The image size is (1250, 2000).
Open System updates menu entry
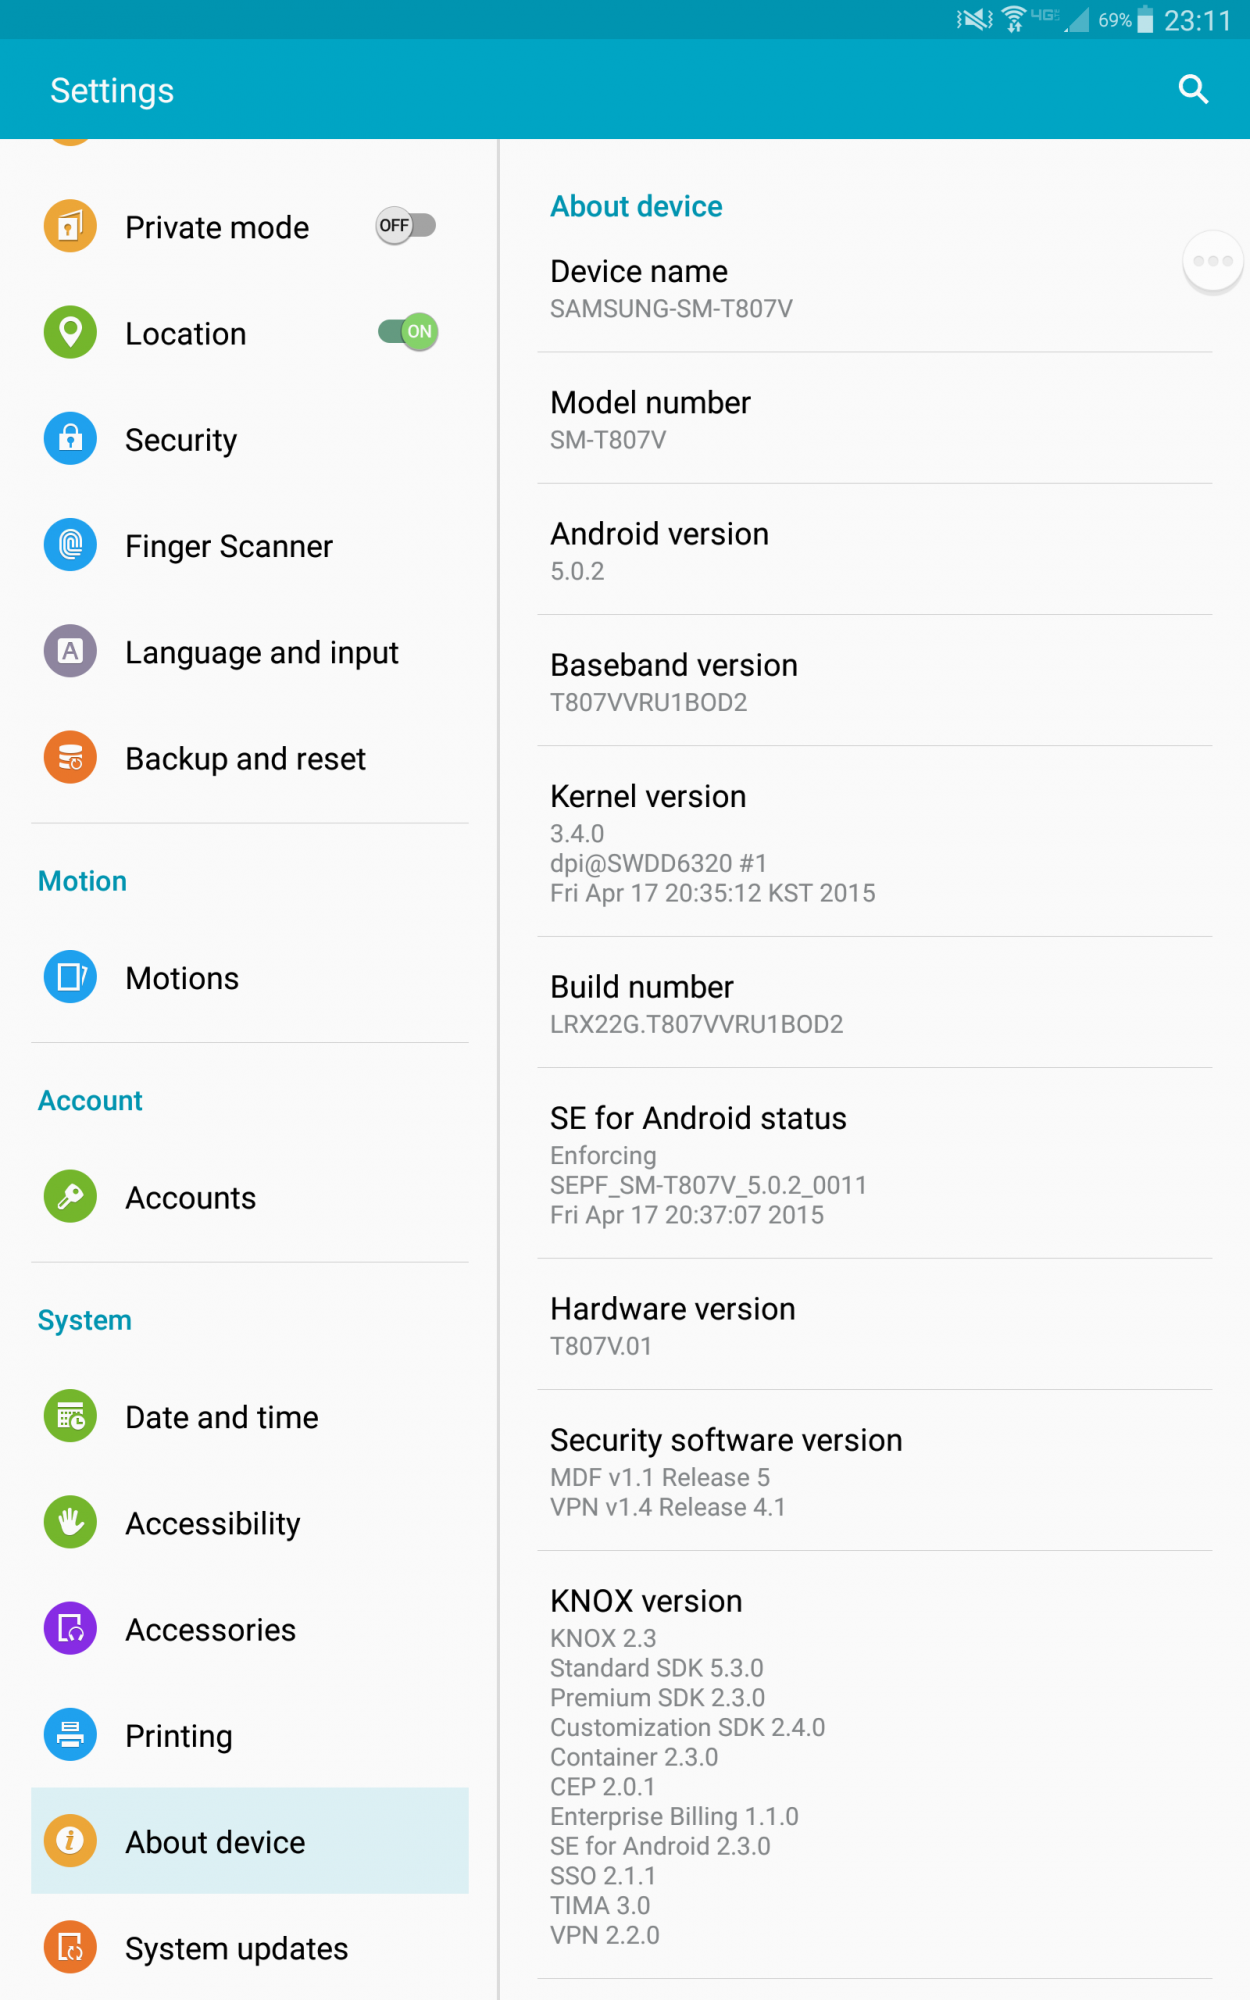click(236, 1948)
